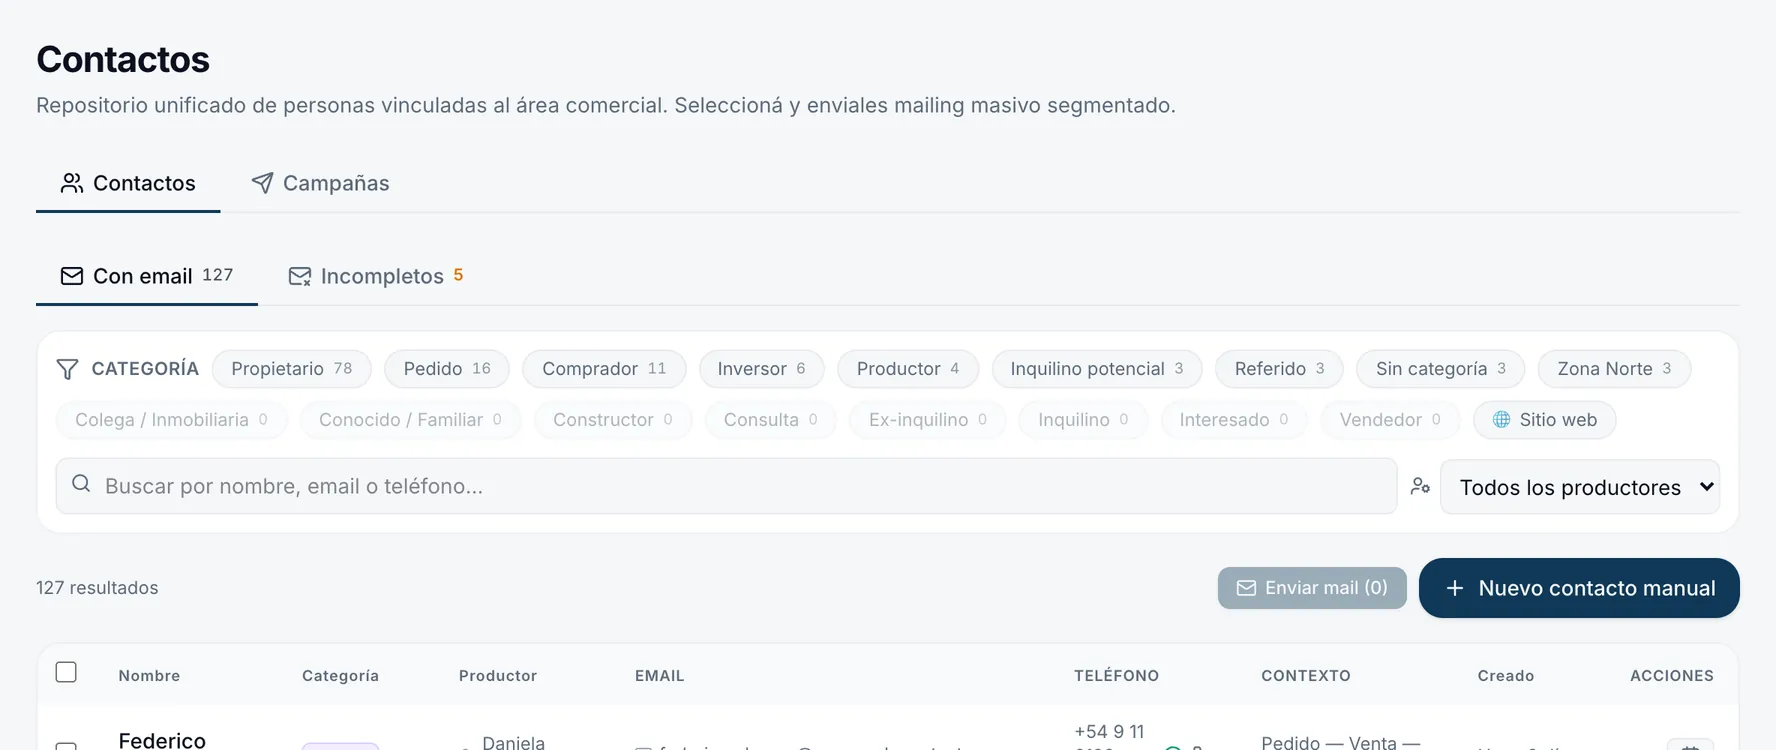The height and width of the screenshot is (750, 1776).
Task: Sort by Nombre column header
Action: point(149,676)
